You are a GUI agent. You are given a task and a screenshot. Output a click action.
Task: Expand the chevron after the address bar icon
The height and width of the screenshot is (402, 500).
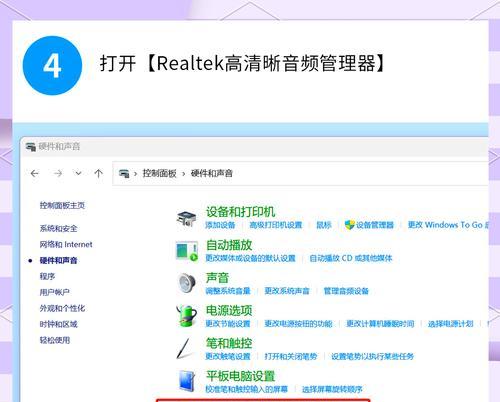click(x=135, y=174)
